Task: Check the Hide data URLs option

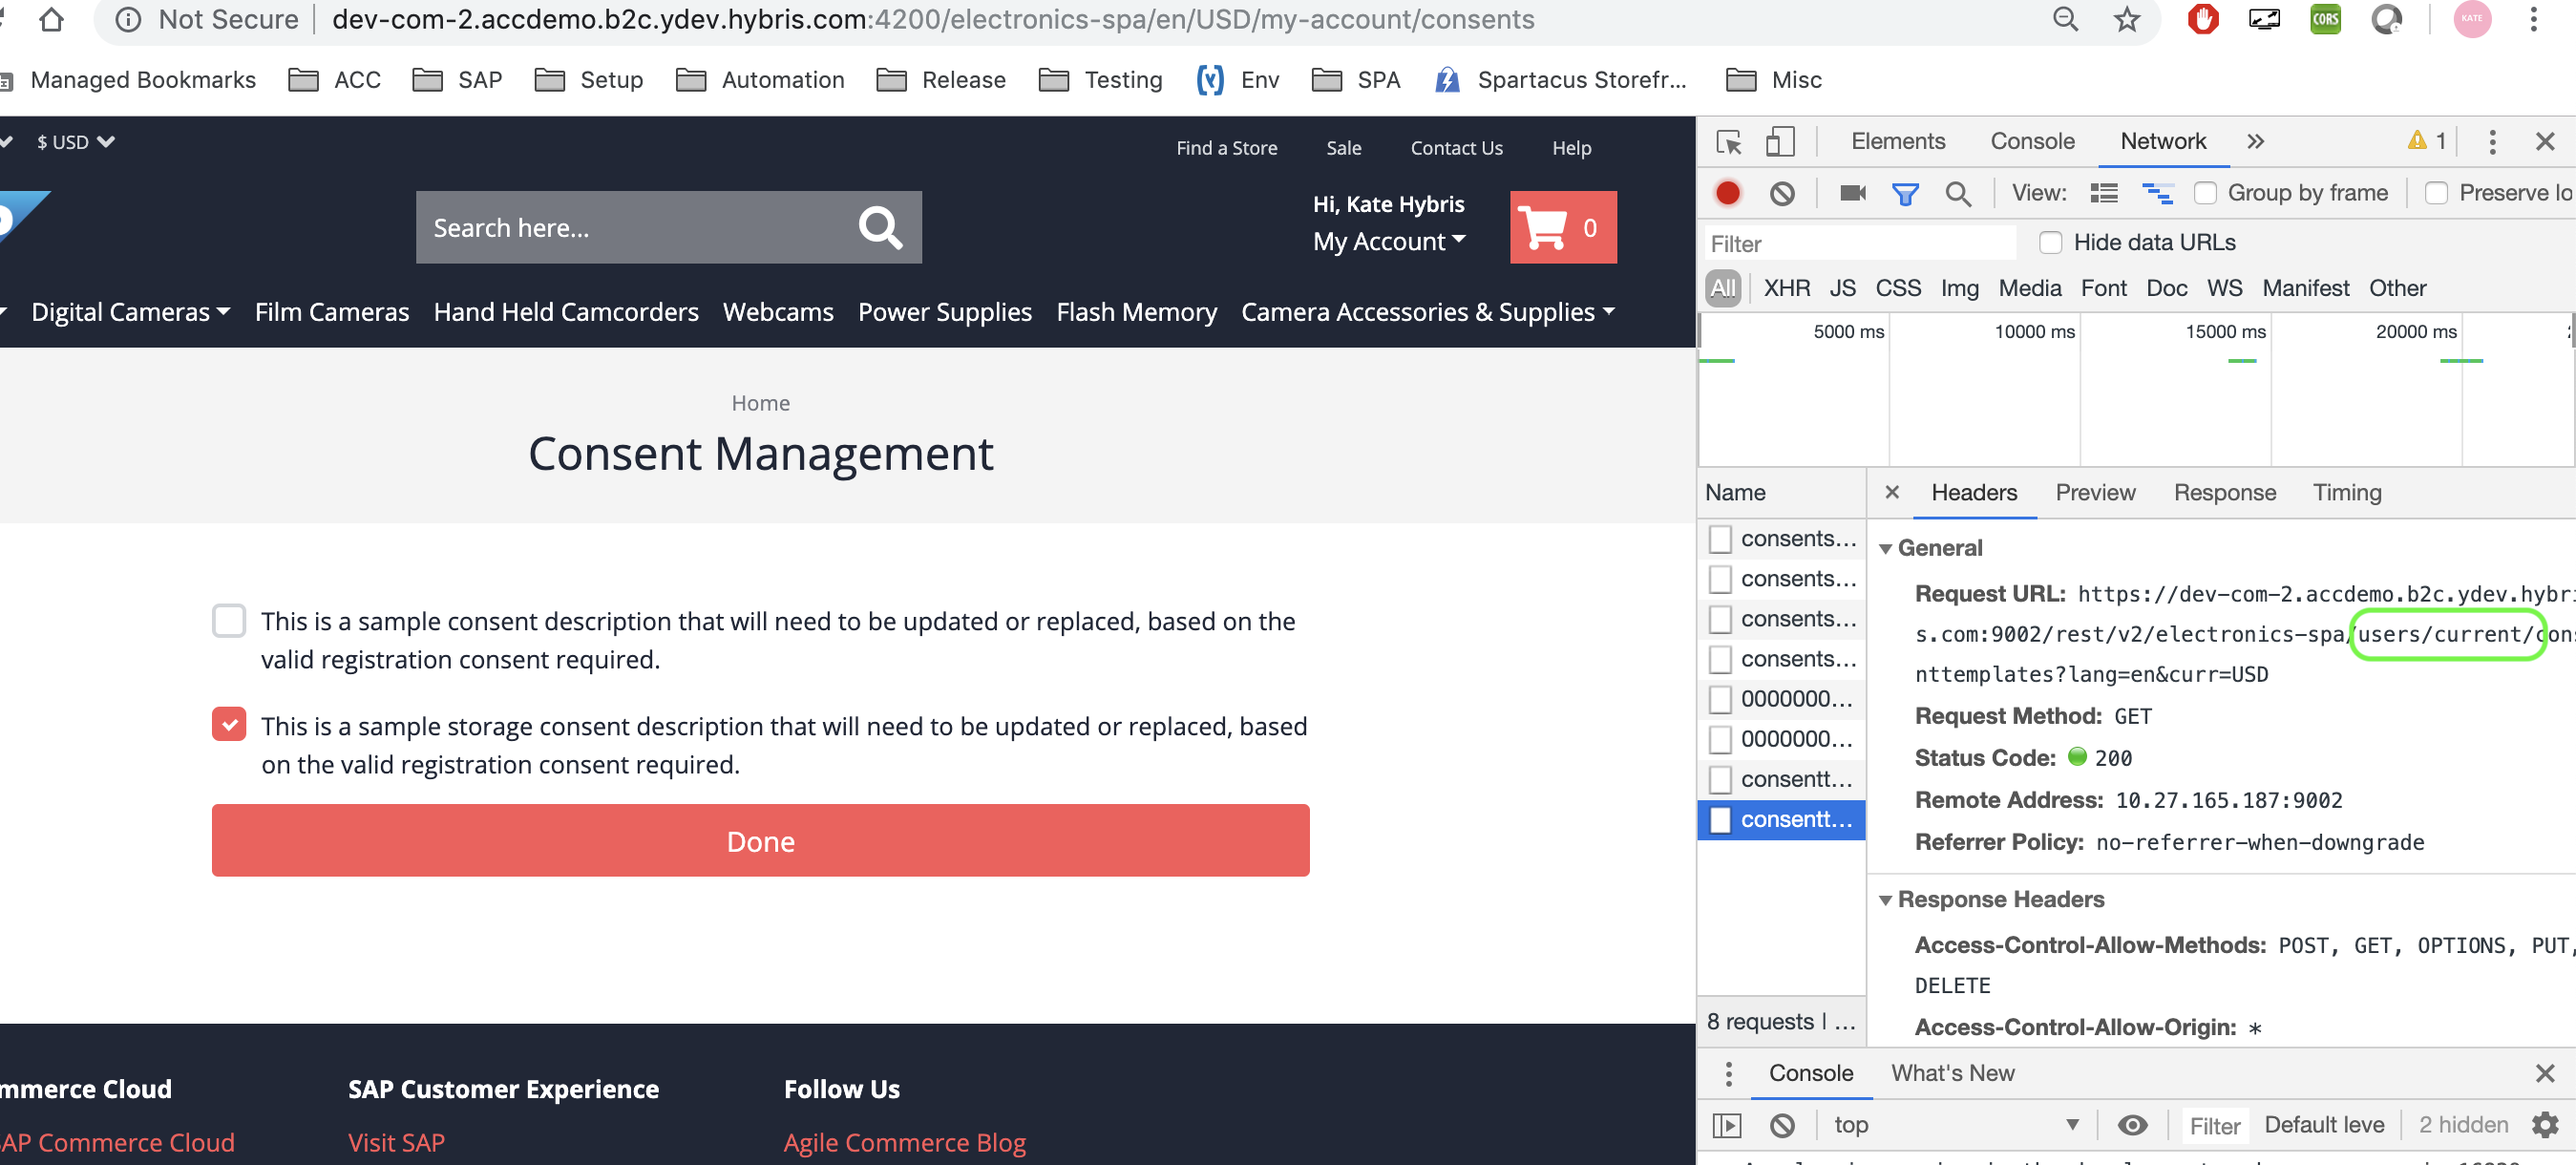Action: (x=2051, y=242)
